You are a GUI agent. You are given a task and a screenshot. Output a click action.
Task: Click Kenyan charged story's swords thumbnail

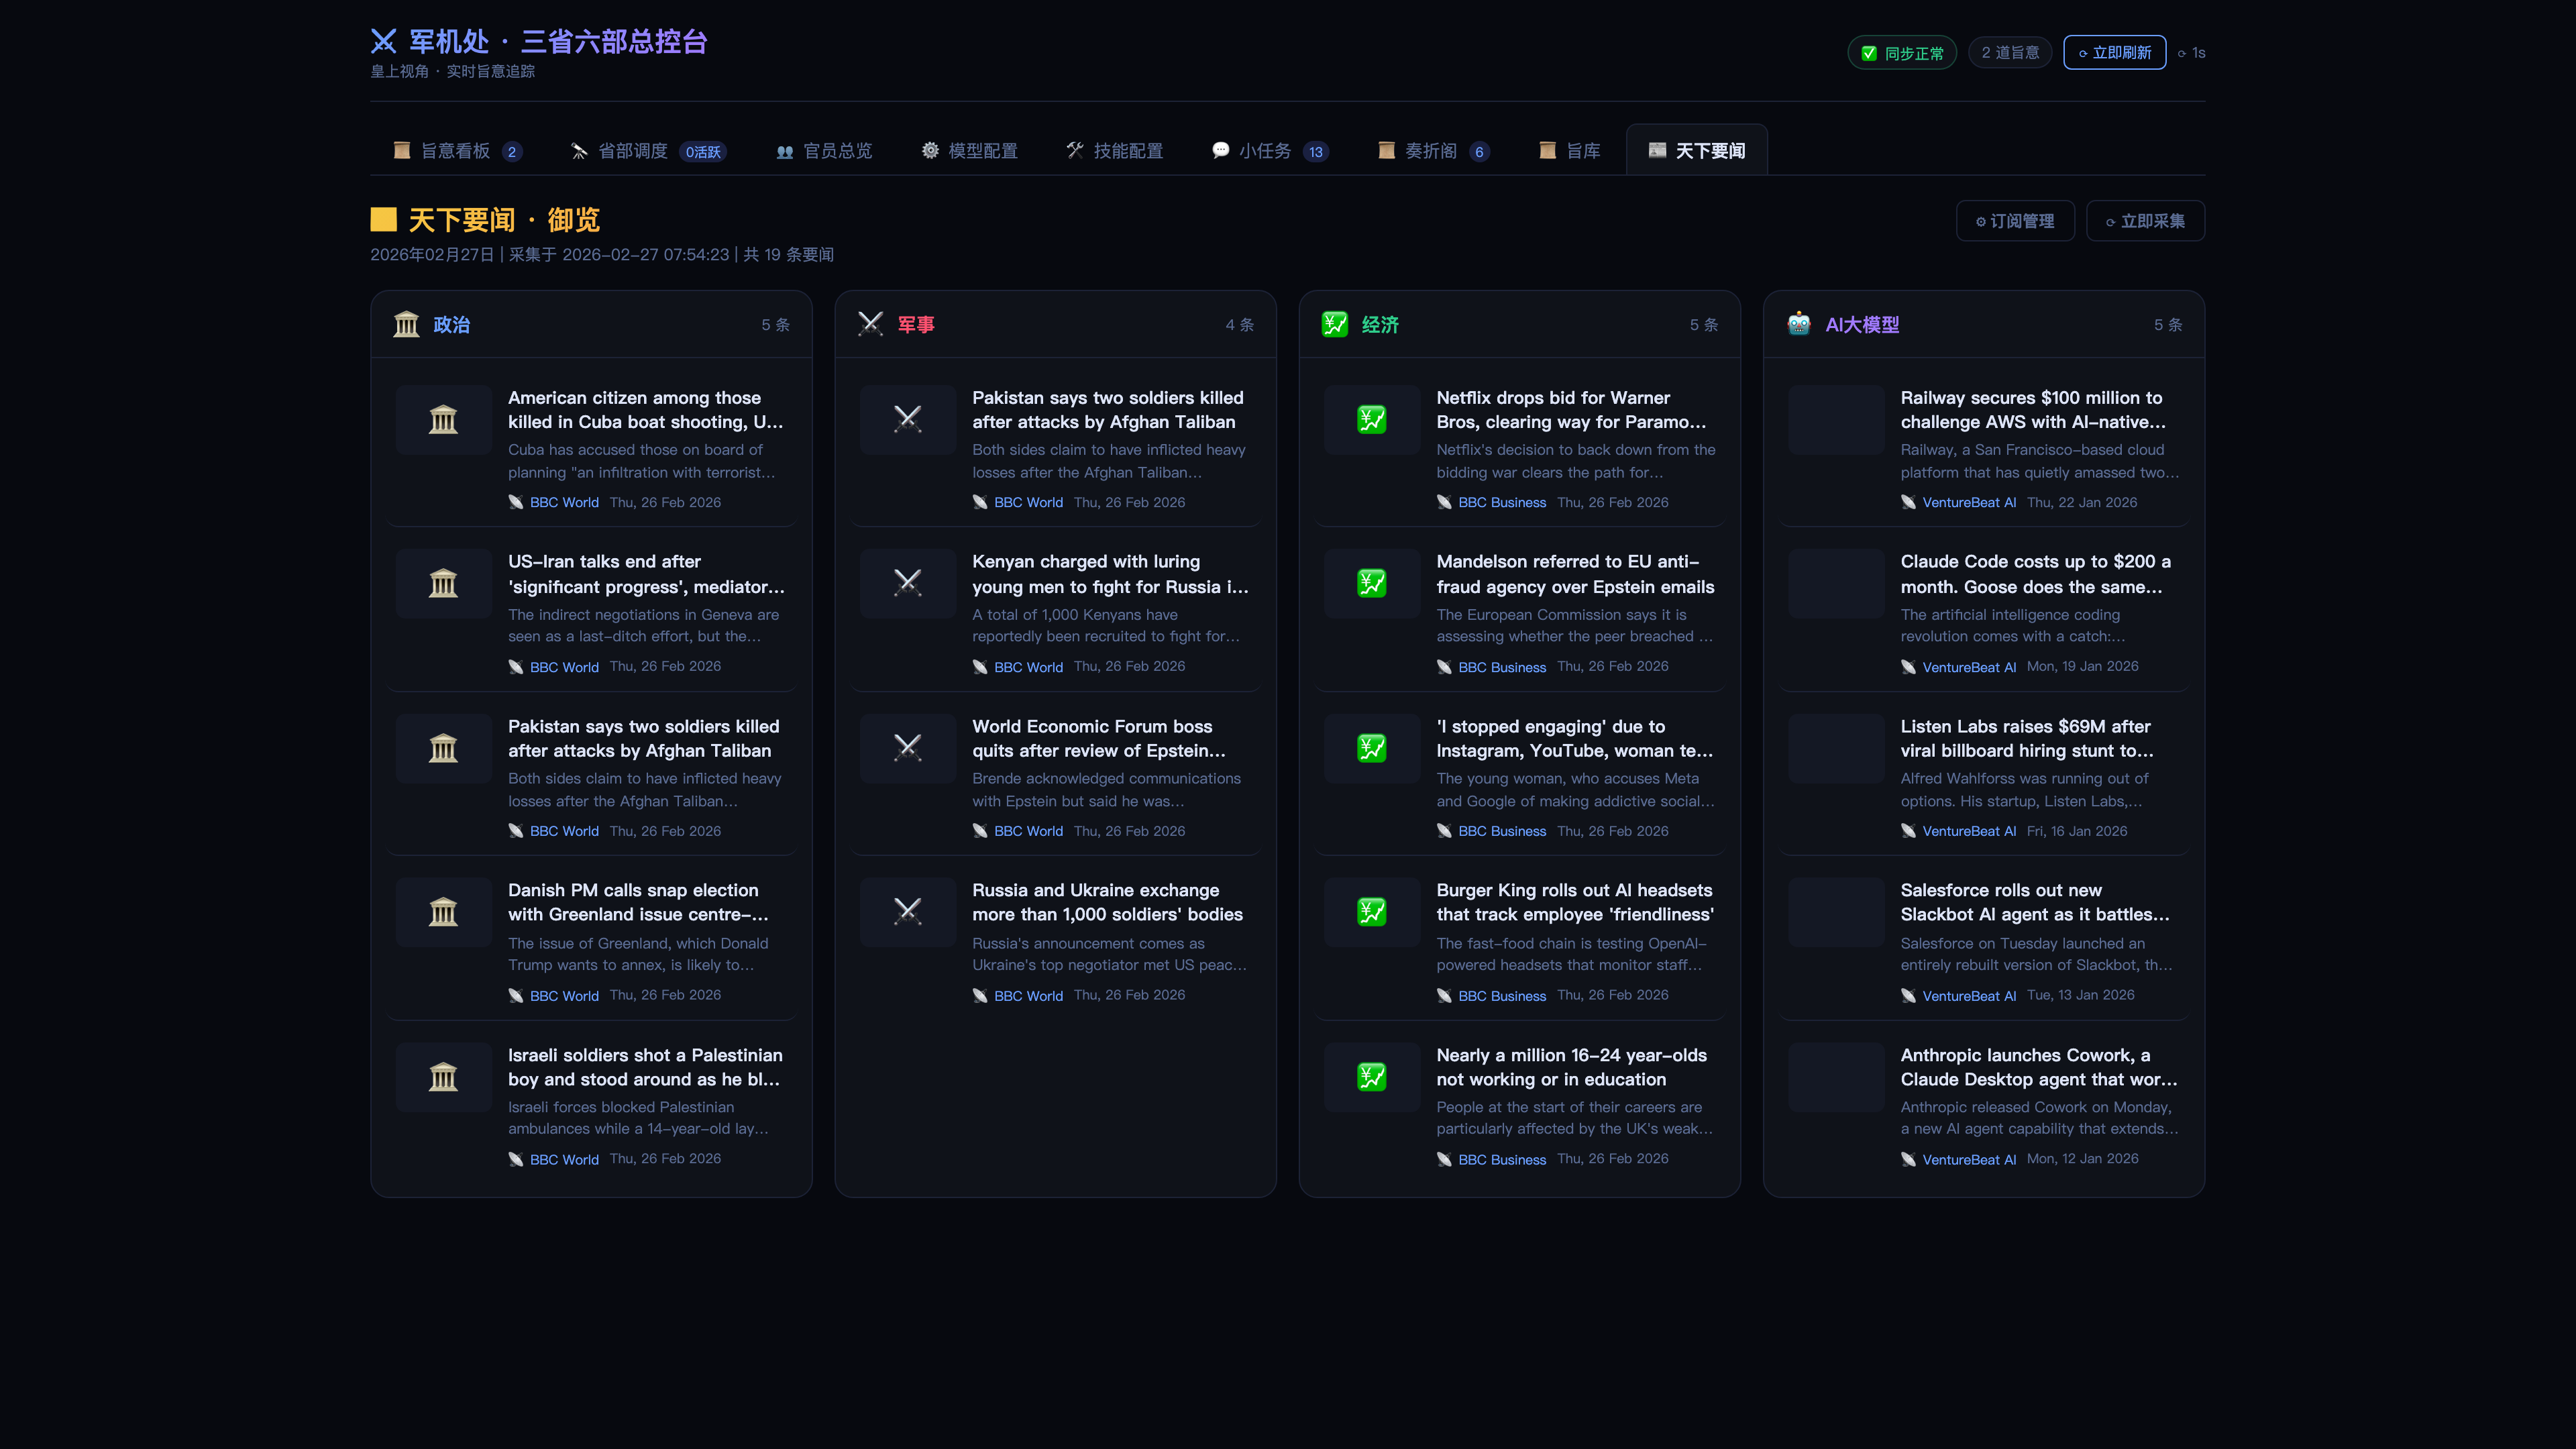point(907,583)
